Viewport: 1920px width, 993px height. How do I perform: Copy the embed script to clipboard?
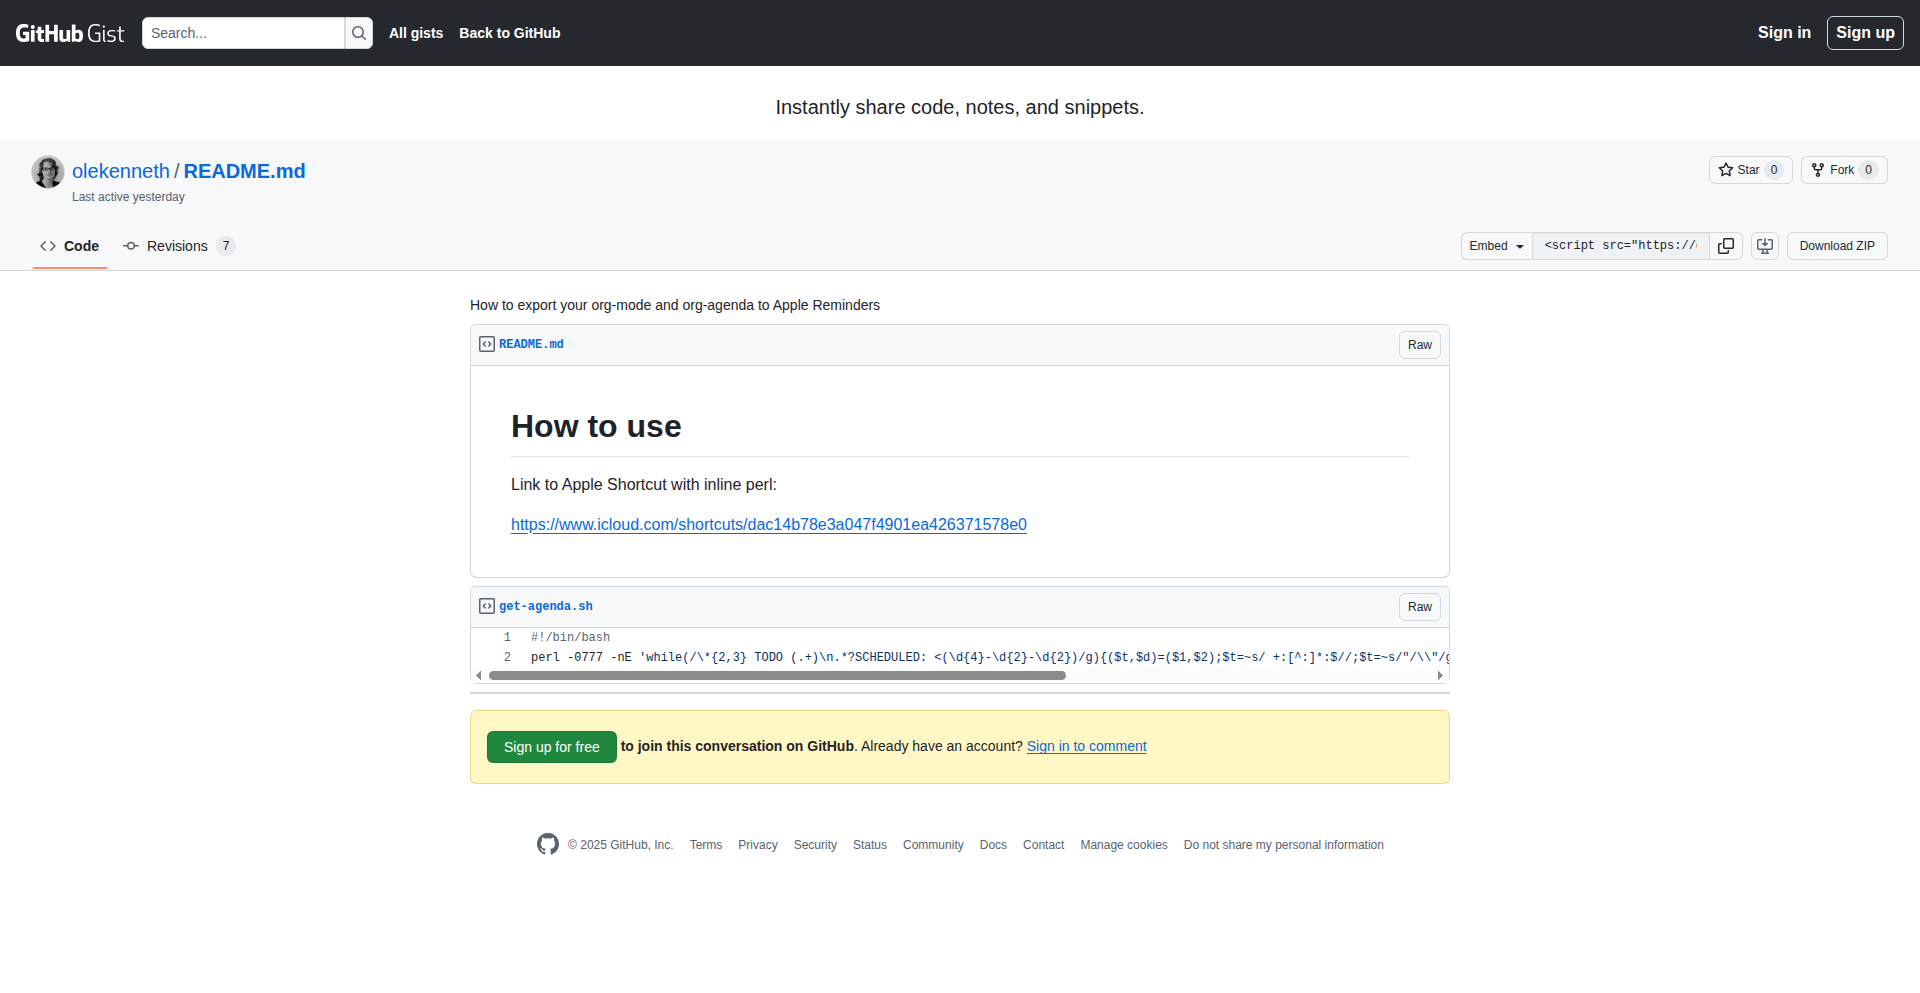[x=1726, y=246]
